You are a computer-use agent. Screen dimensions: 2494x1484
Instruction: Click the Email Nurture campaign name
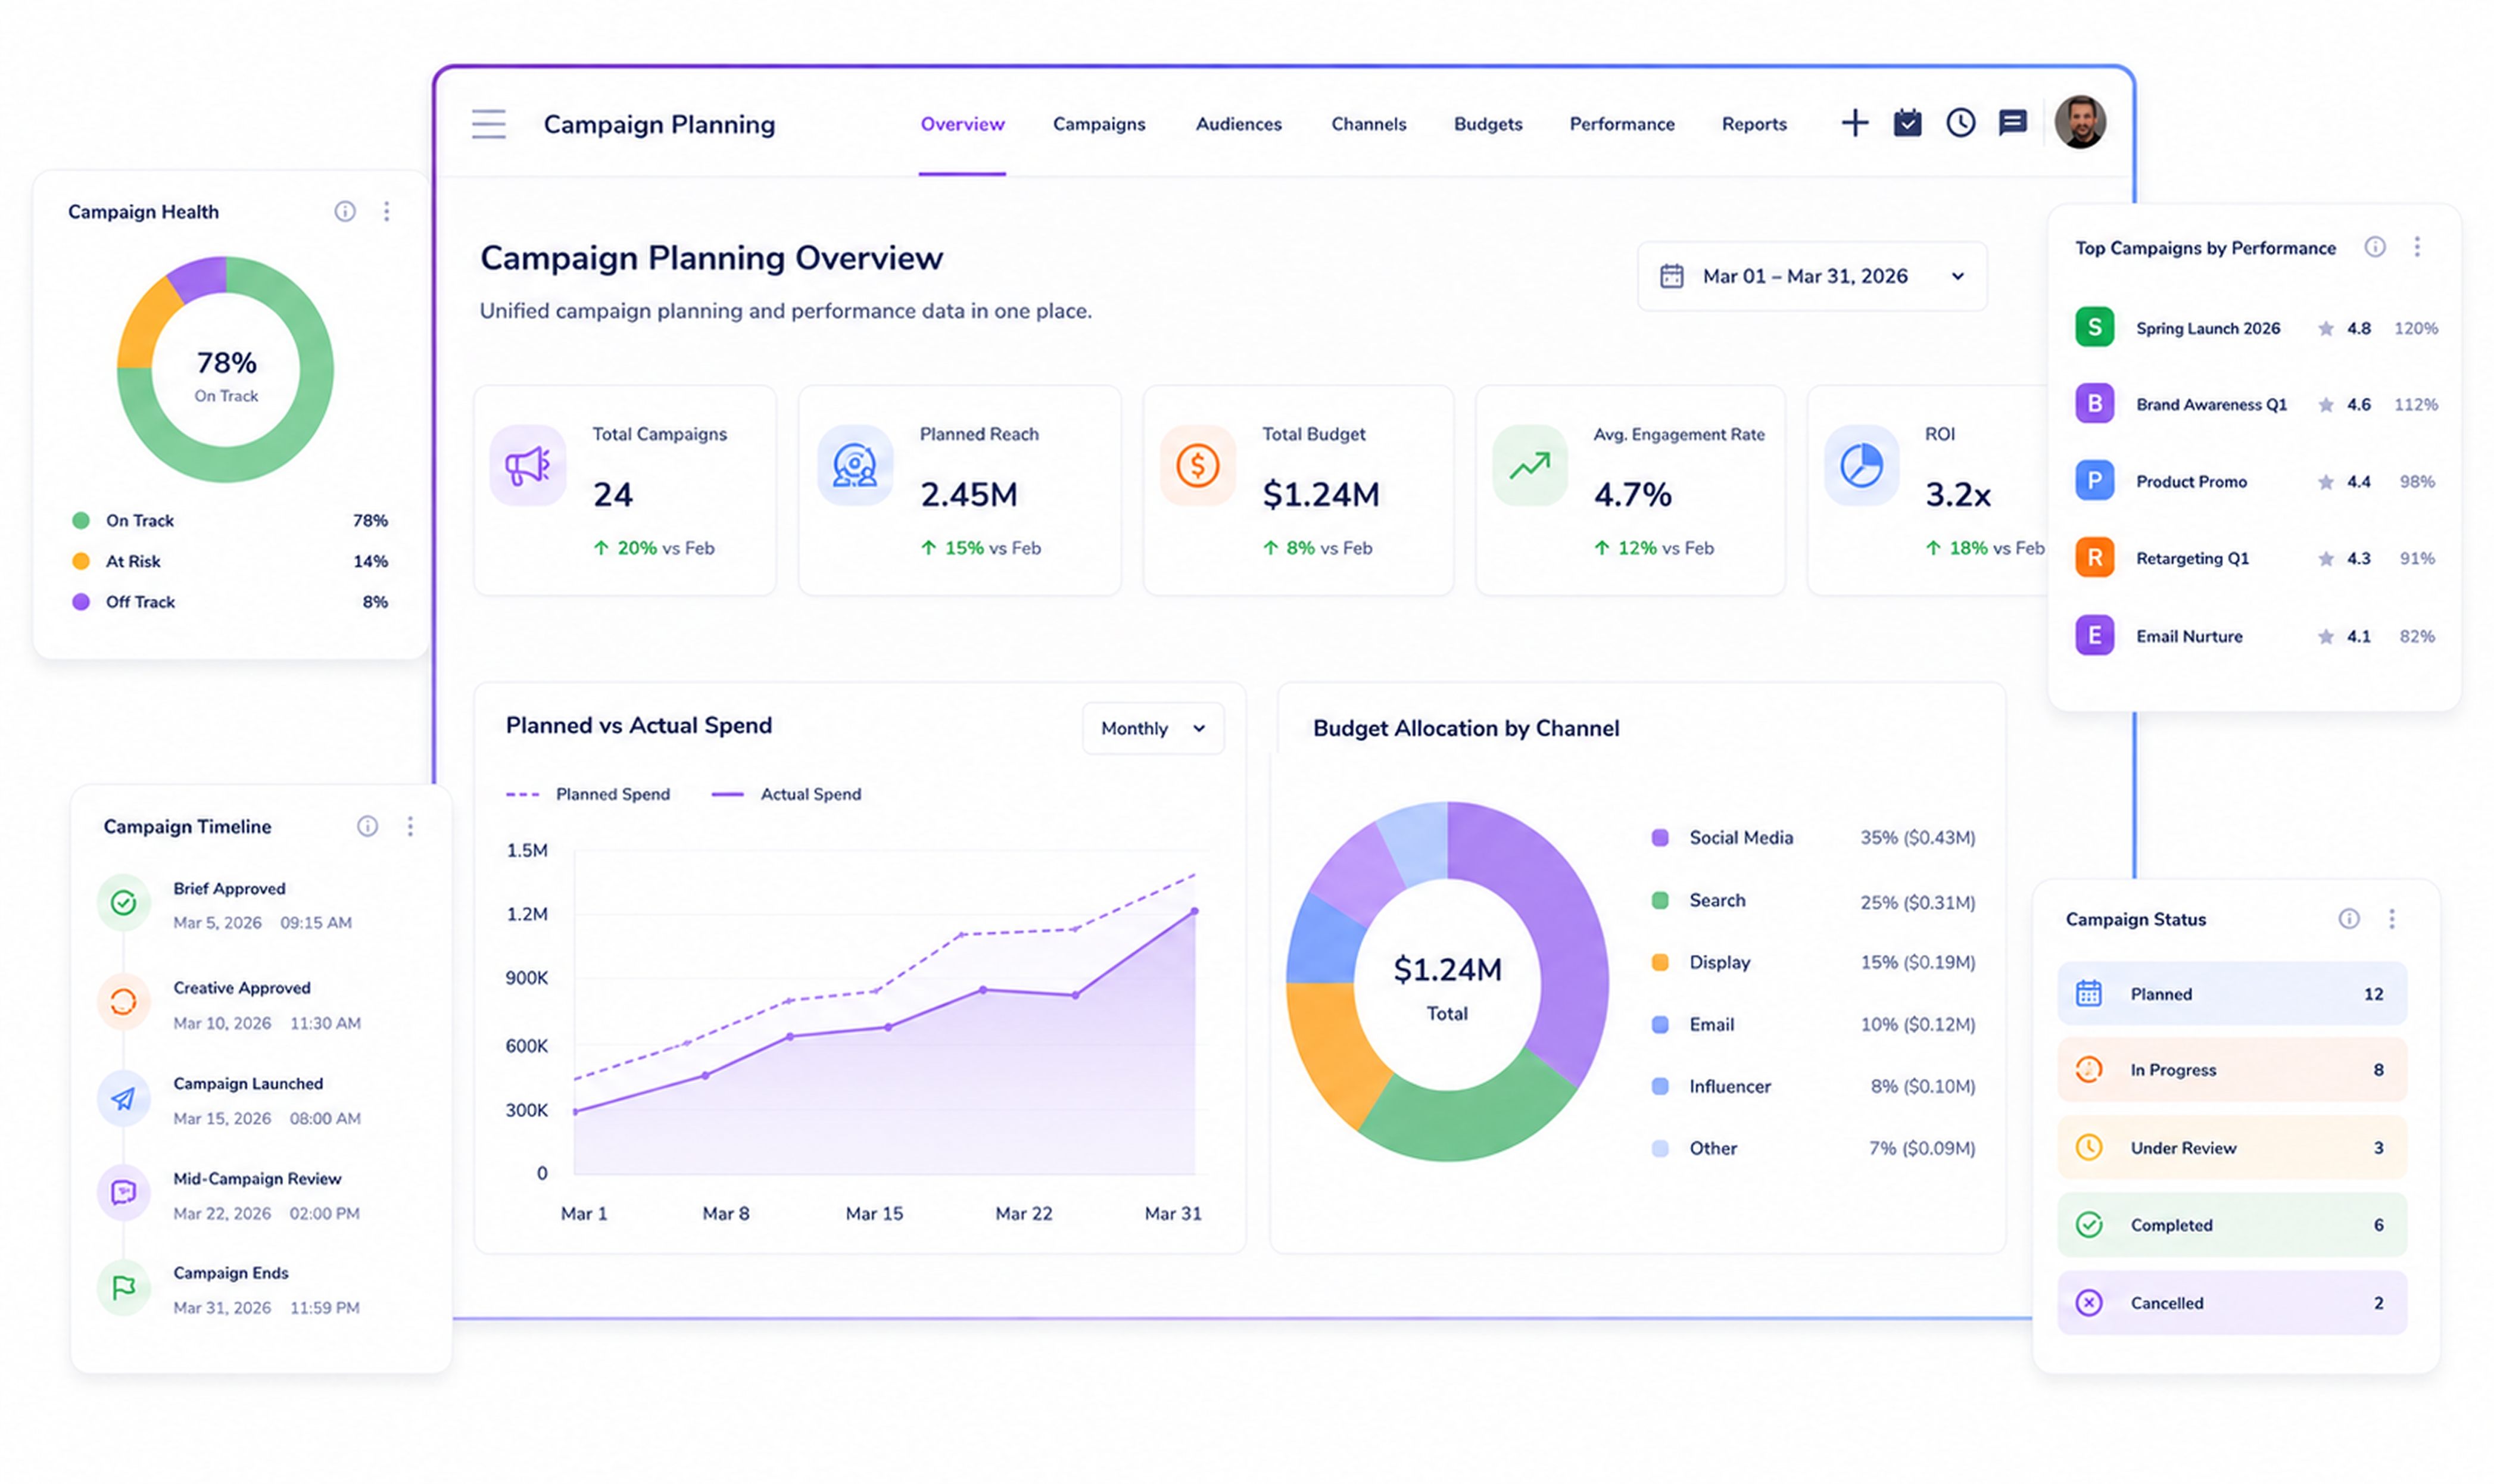2189,636
